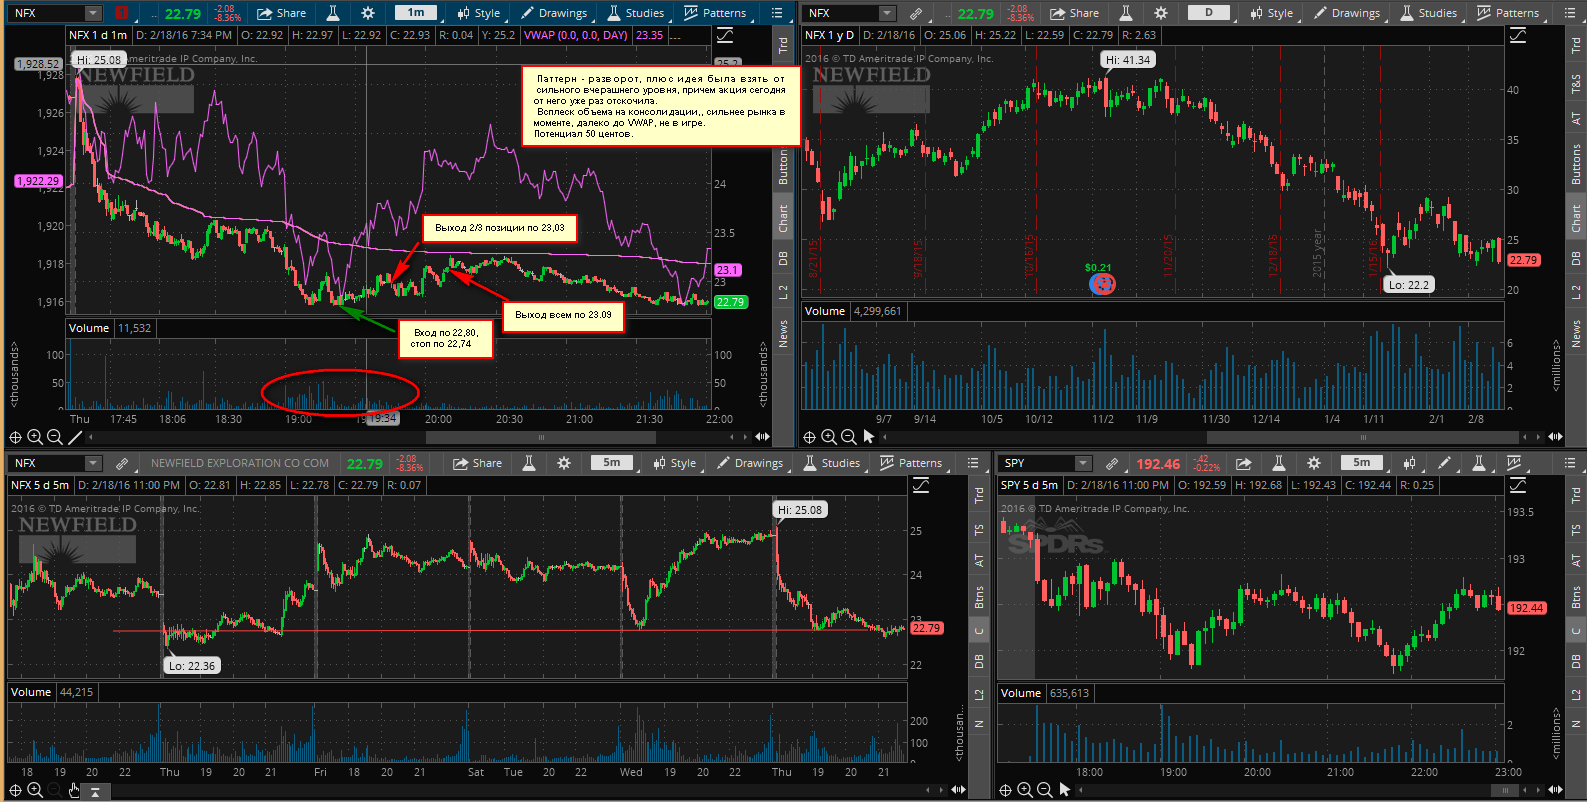Viewport: 1587px width, 802px height.
Task: Zoom in on the SPY chart
Action: click(x=1025, y=790)
